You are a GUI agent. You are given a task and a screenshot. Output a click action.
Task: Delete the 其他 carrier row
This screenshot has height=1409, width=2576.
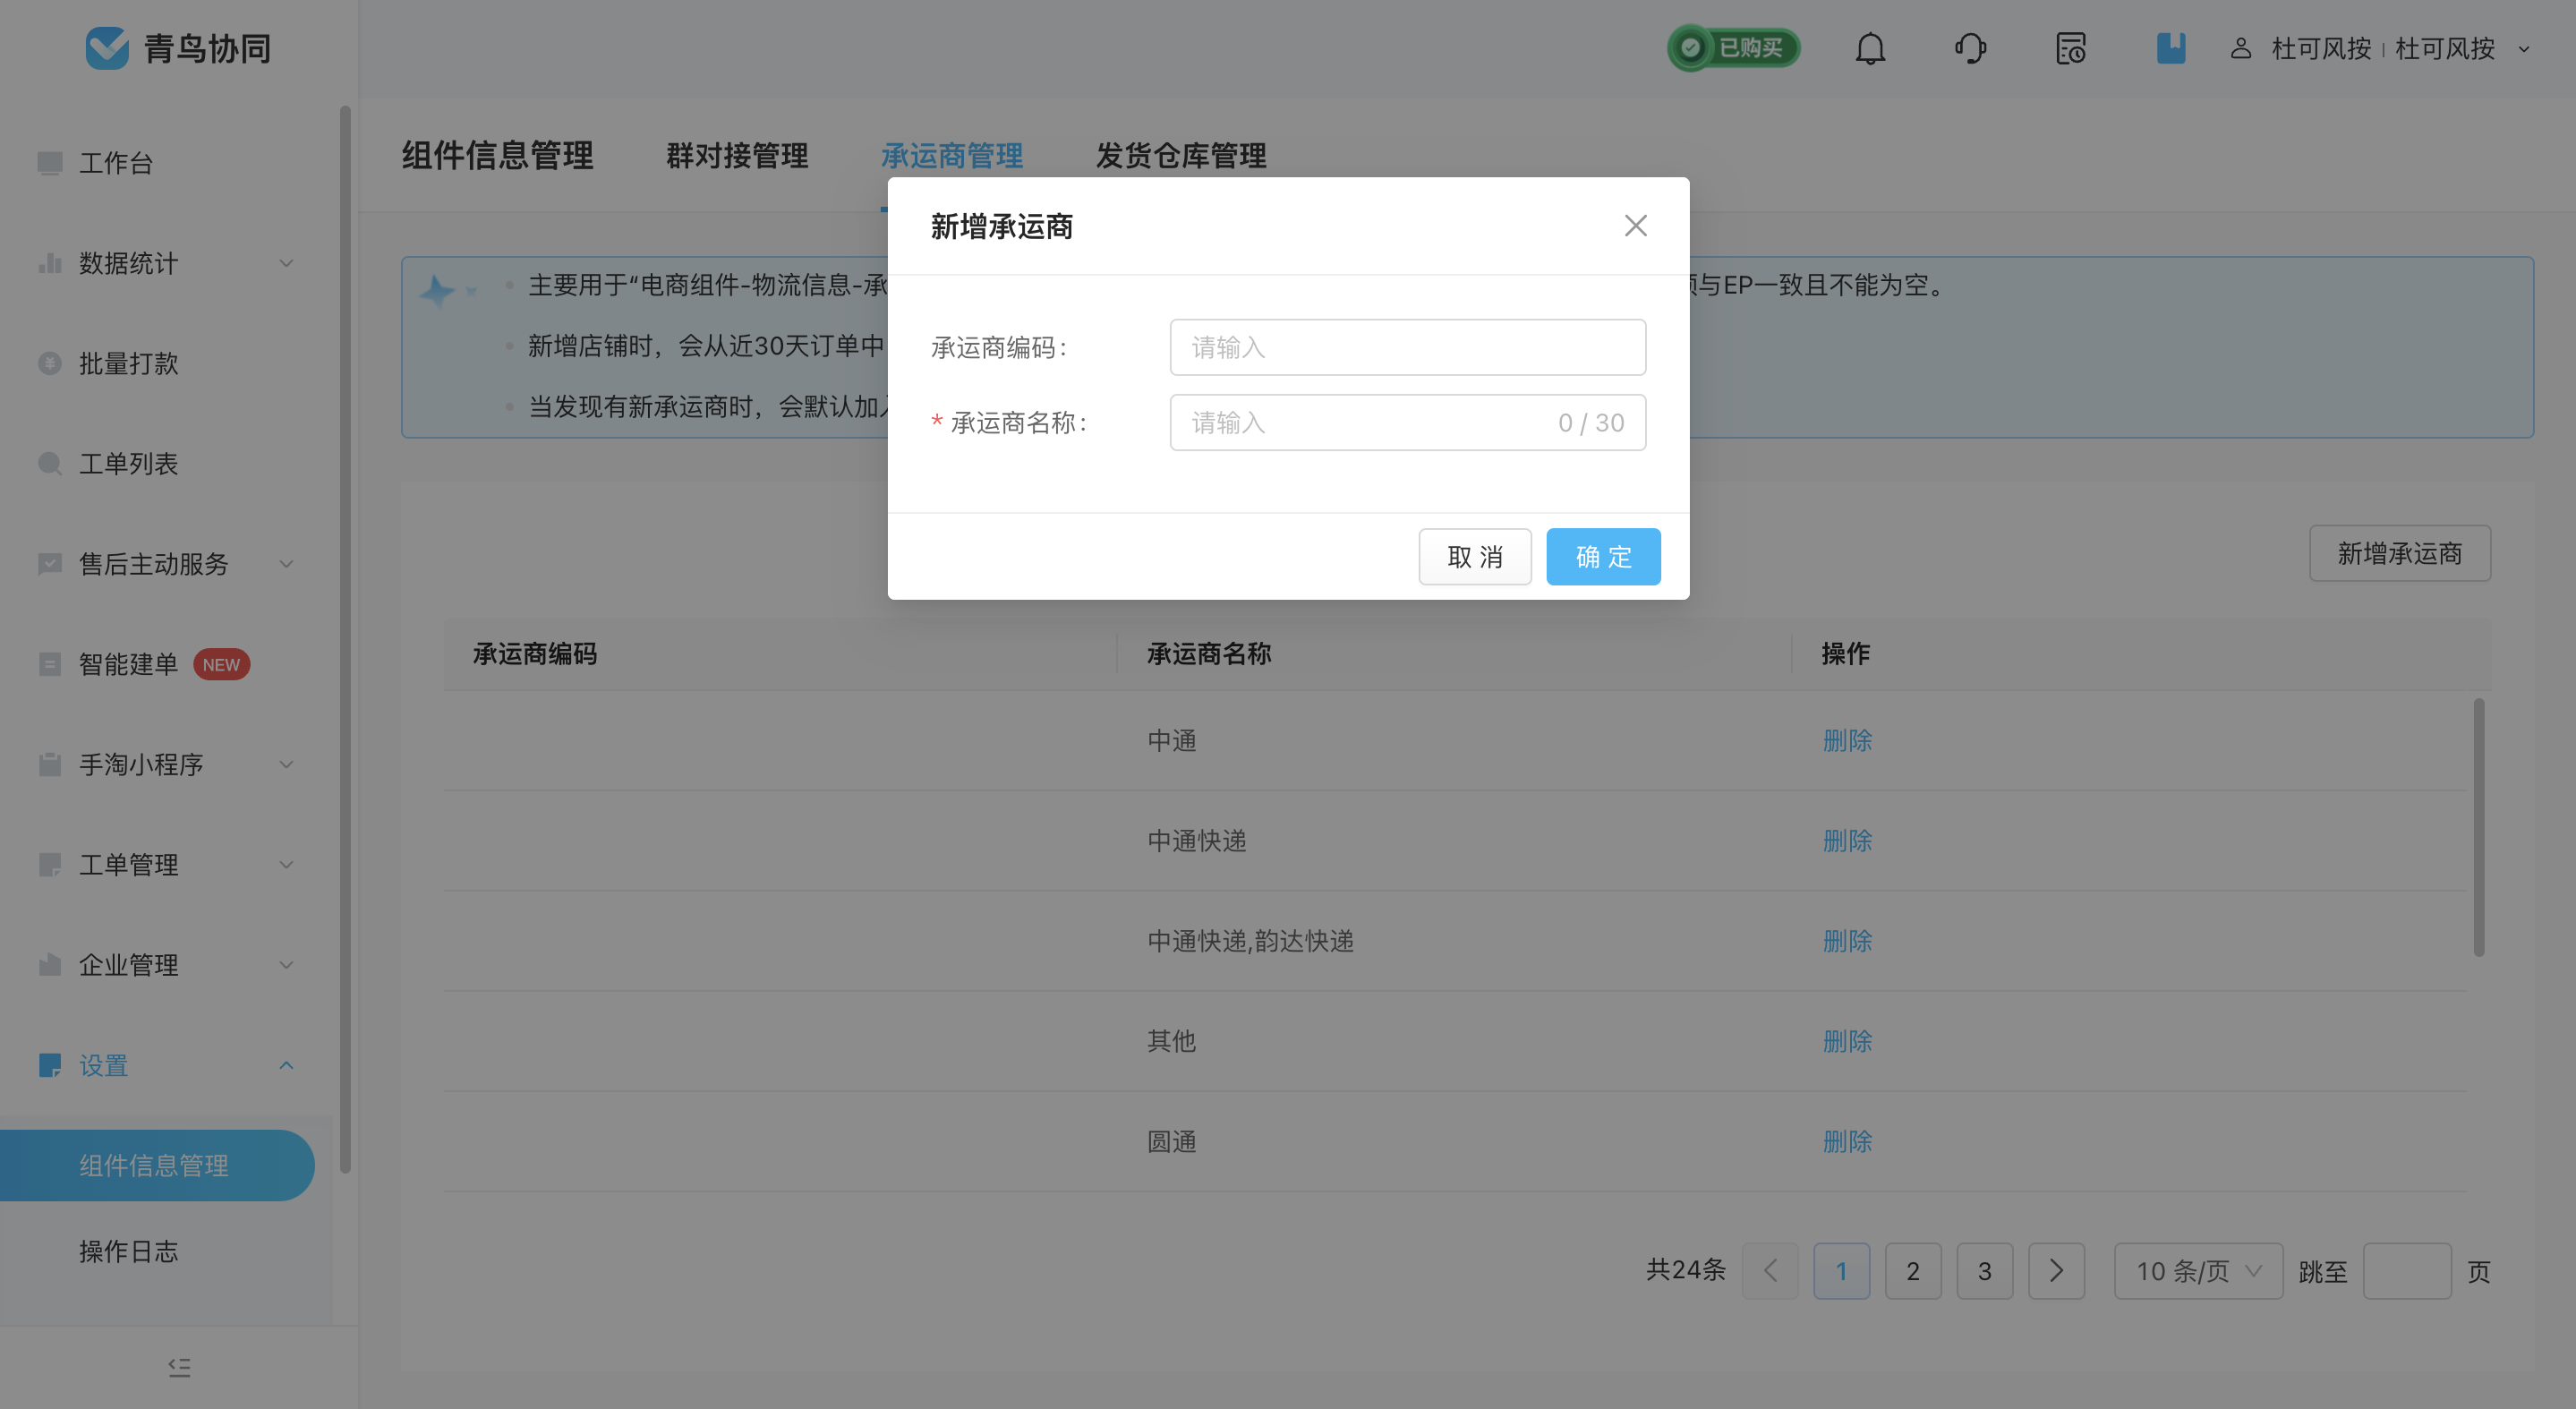click(1847, 1041)
